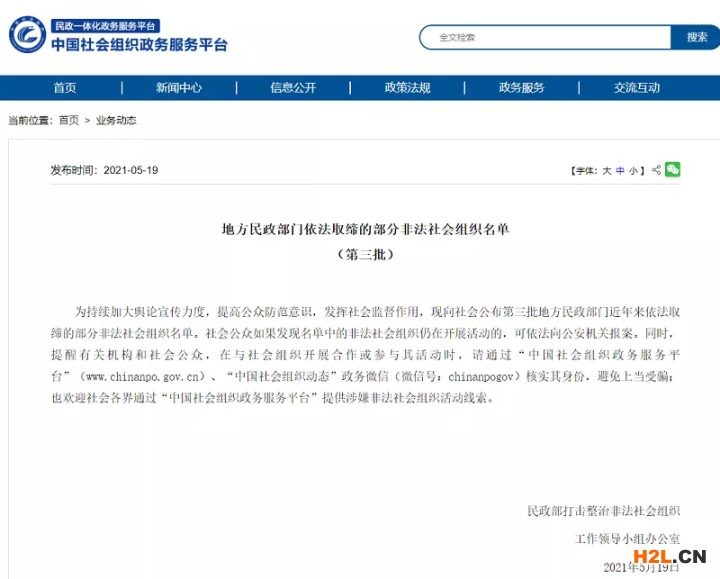Set font size to 中 (medium)

pos(620,171)
